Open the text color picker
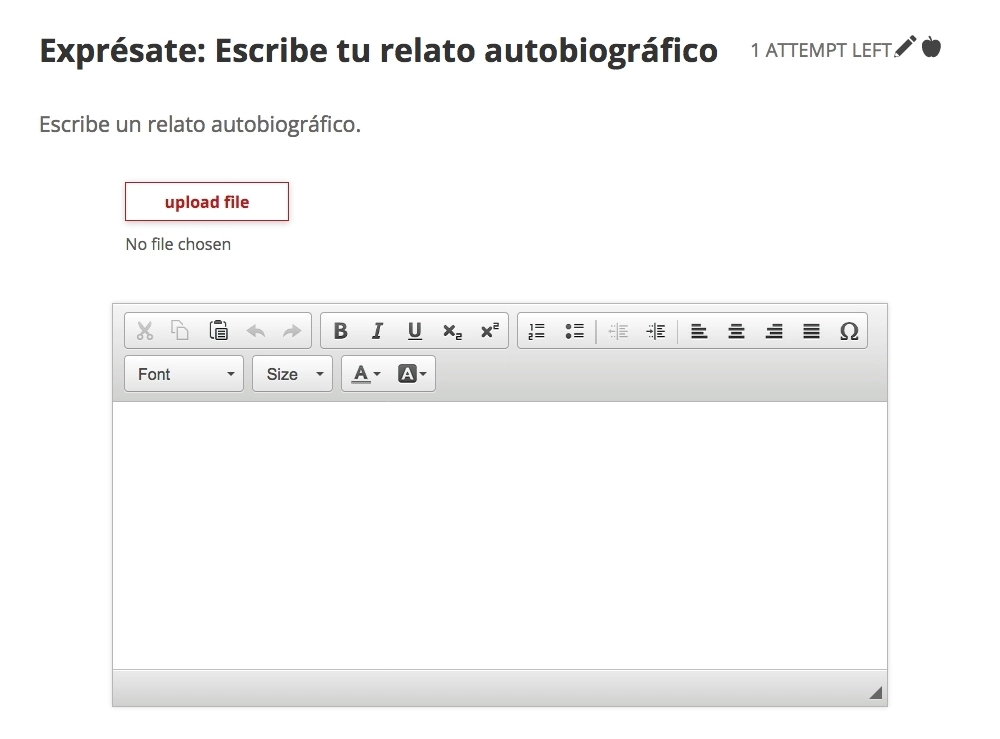This screenshot has width=1000, height=739. [x=366, y=374]
